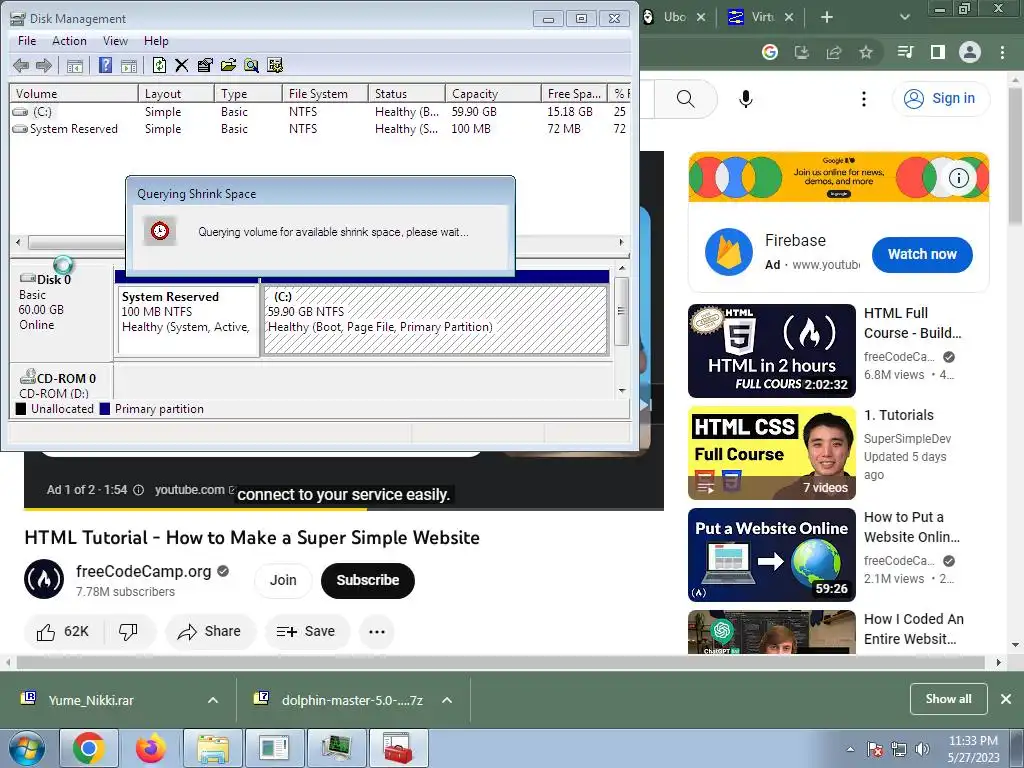Click the install app icon in address bar
This screenshot has height=768, width=1024.
point(801,52)
